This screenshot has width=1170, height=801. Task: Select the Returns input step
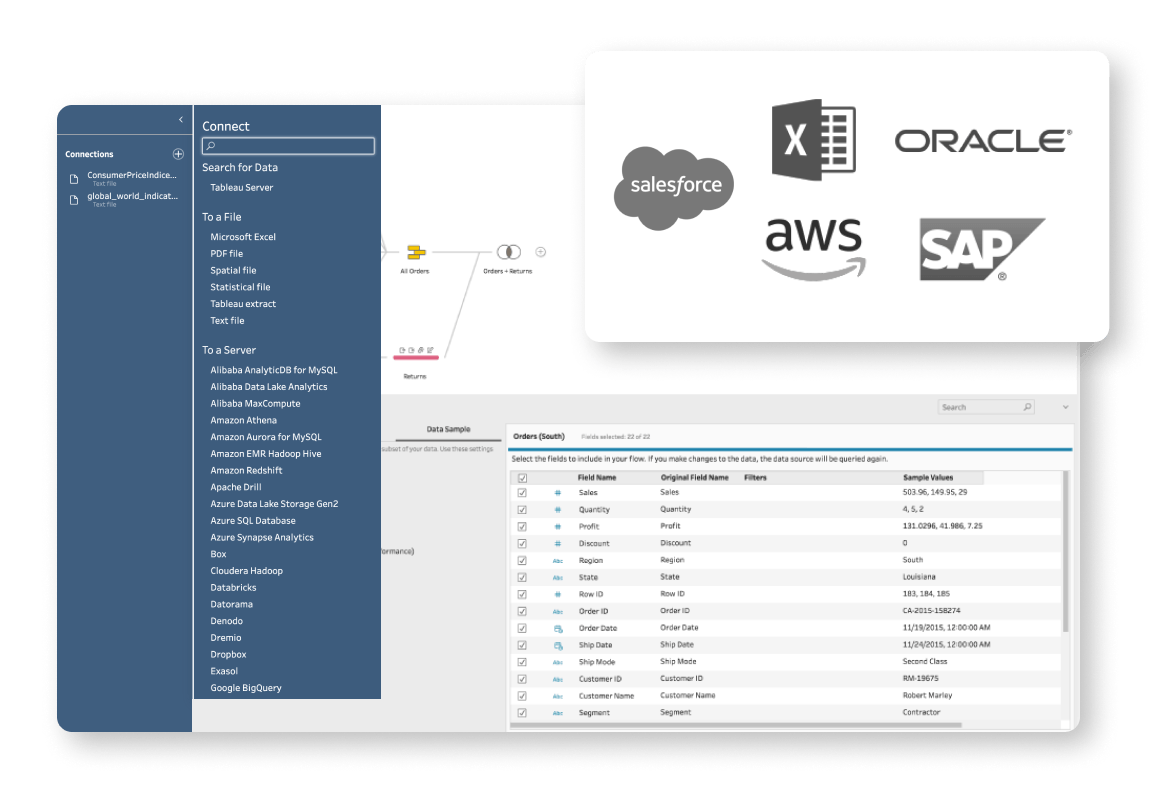coord(416,358)
